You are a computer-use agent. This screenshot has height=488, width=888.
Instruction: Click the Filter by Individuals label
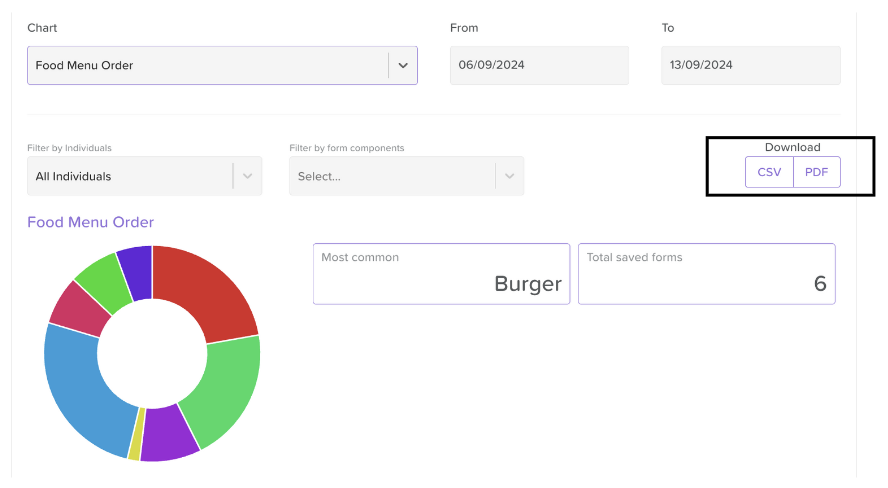click(69, 148)
